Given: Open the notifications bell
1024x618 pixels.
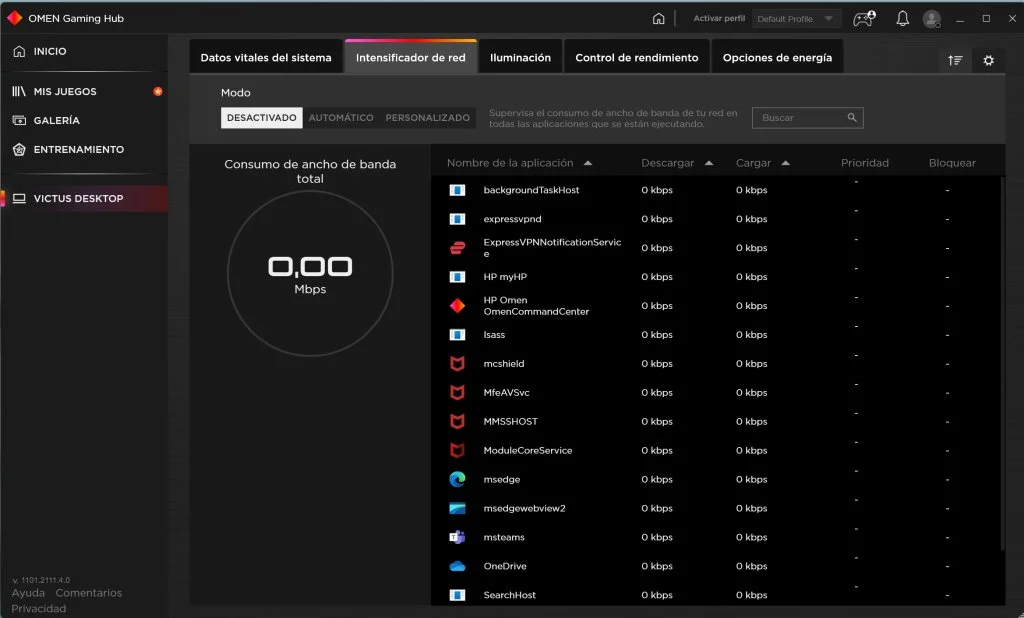Looking at the screenshot, I should pos(903,18).
